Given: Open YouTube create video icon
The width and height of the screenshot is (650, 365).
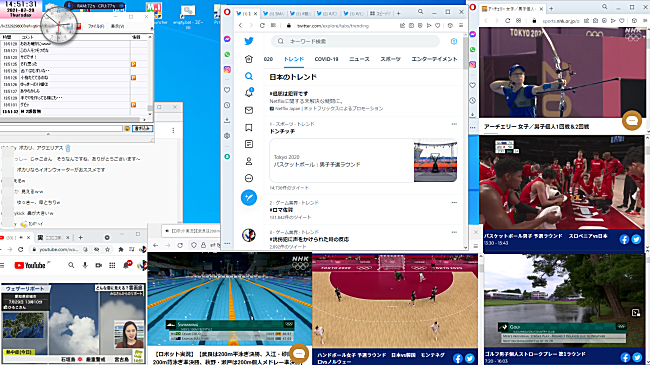Looking at the screenshot, I should pyautogui.click(x=99, y=265).
